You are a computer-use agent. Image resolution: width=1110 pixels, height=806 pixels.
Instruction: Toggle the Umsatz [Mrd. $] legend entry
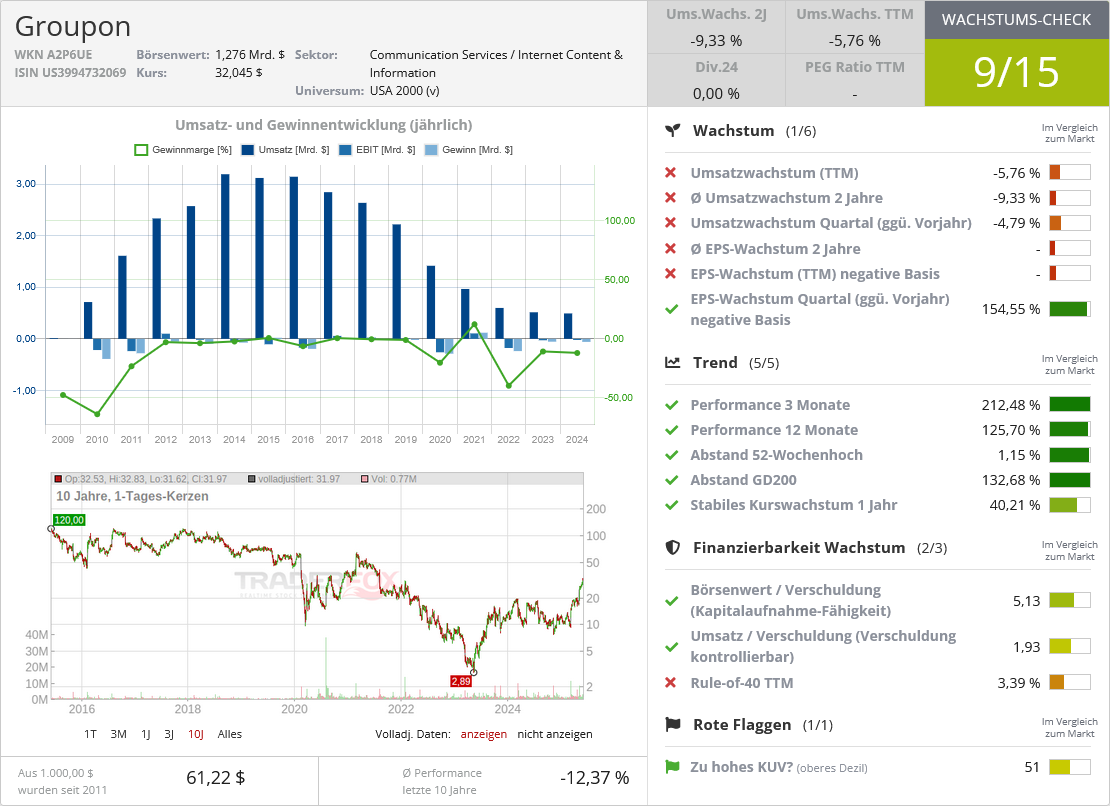click(285, 150)
